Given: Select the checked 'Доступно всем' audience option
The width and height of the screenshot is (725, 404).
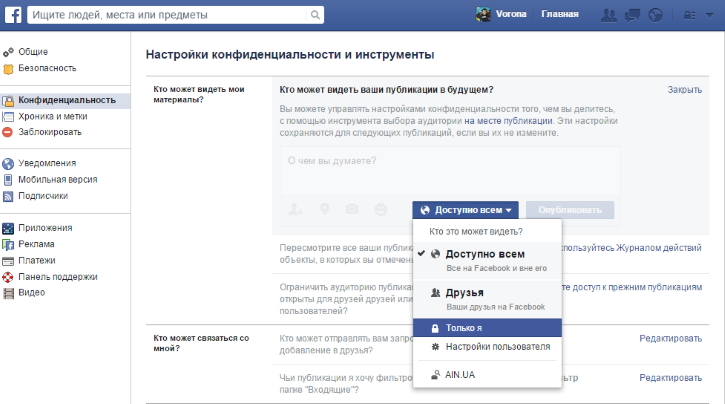Looking at the screenshot, I should click(x=486, y=260).
